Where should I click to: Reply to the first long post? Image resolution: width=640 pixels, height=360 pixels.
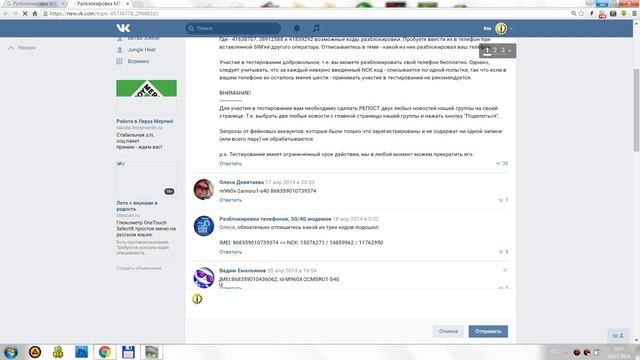[231, 164]
